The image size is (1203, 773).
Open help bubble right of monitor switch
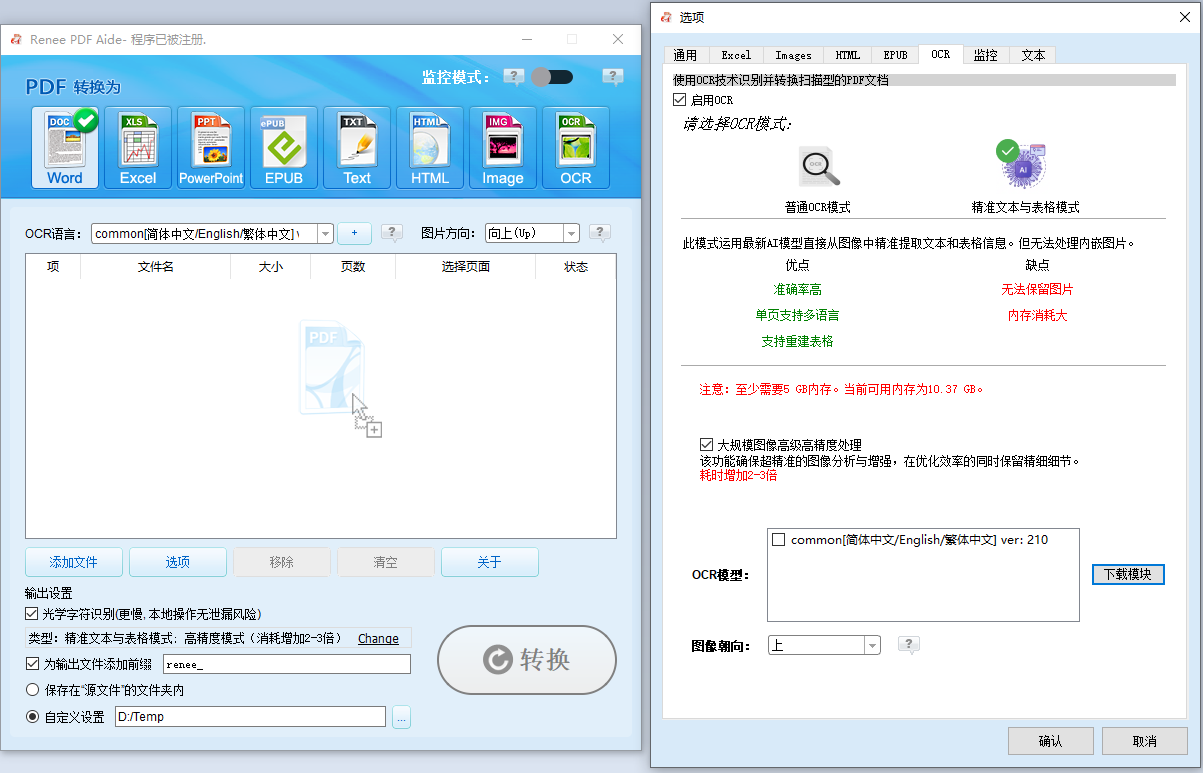coord(613,77)
